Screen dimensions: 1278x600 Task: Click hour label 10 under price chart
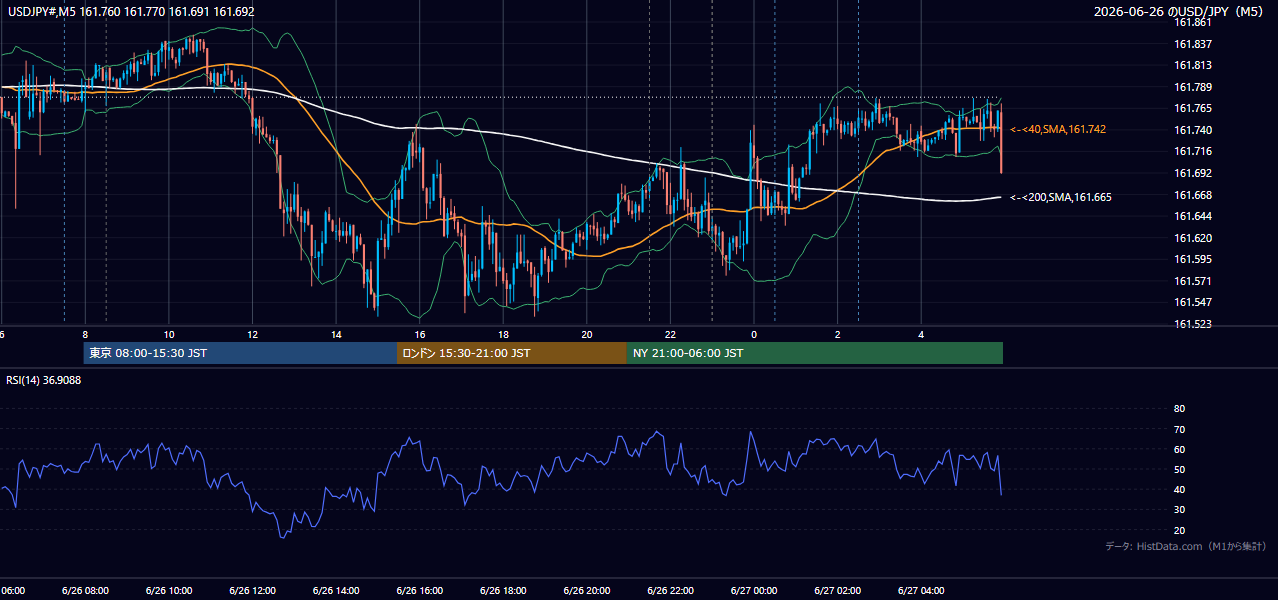tap(169, 334)
